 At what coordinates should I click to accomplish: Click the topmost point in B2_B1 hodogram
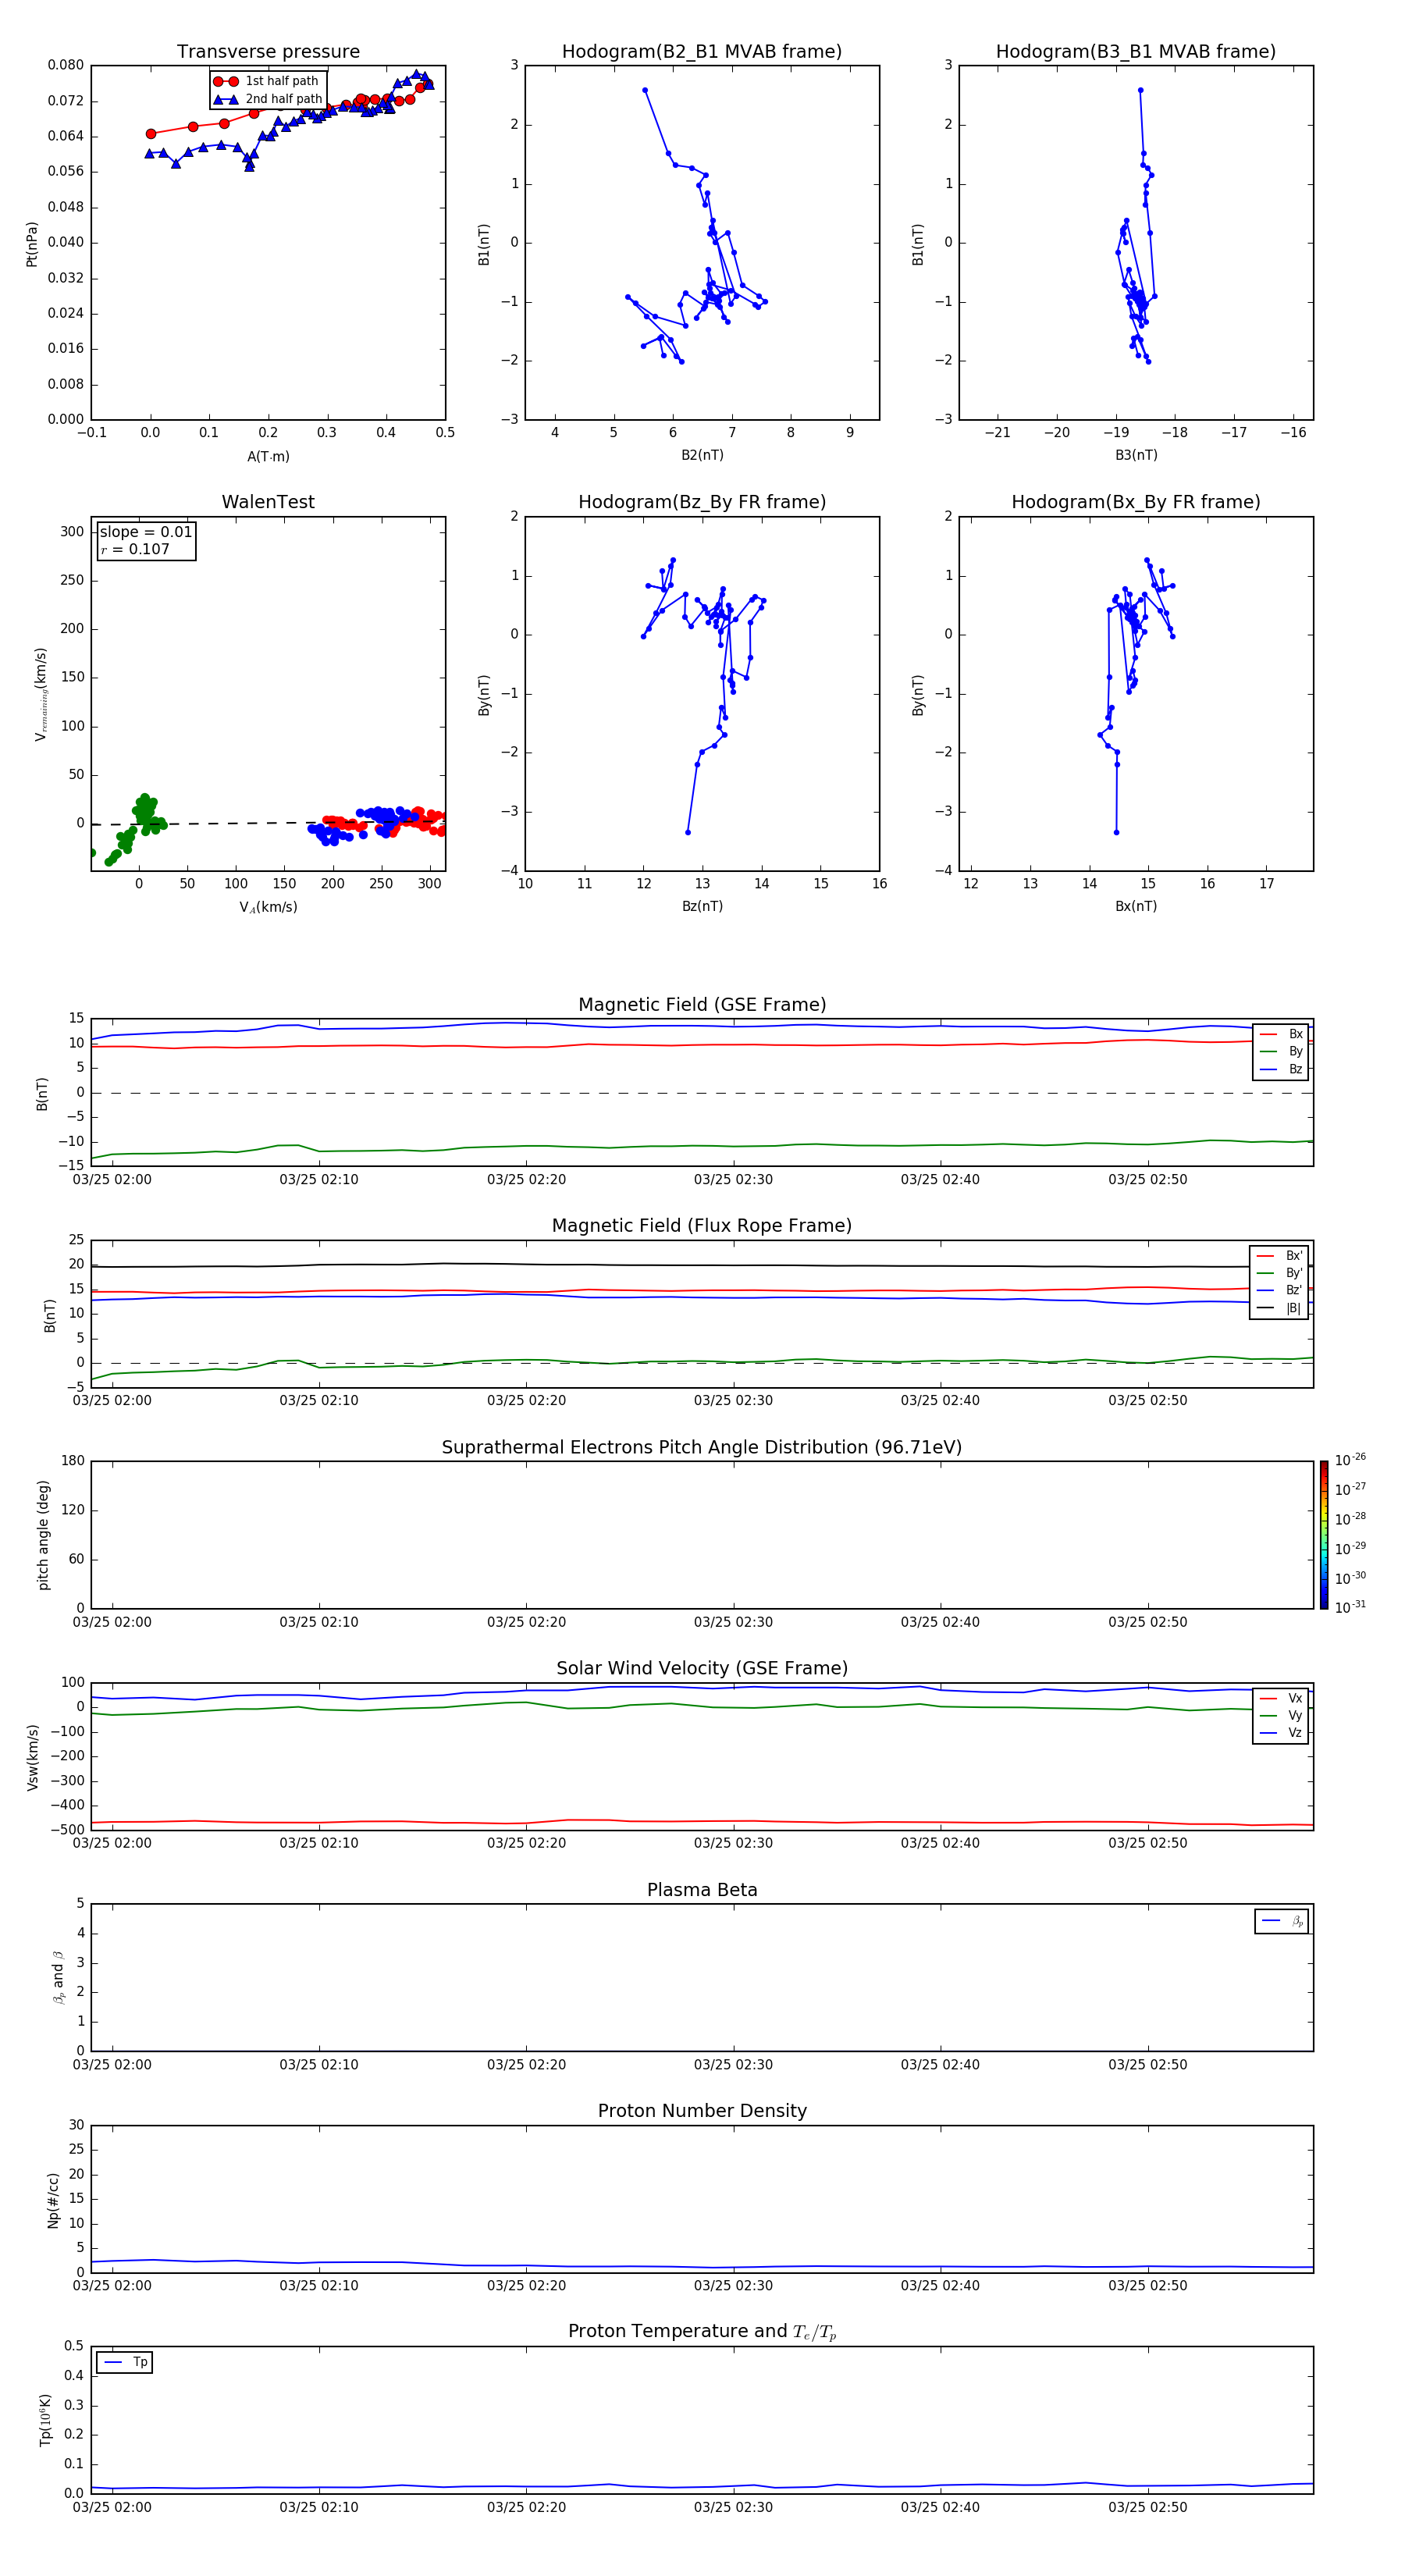[645, 90]
